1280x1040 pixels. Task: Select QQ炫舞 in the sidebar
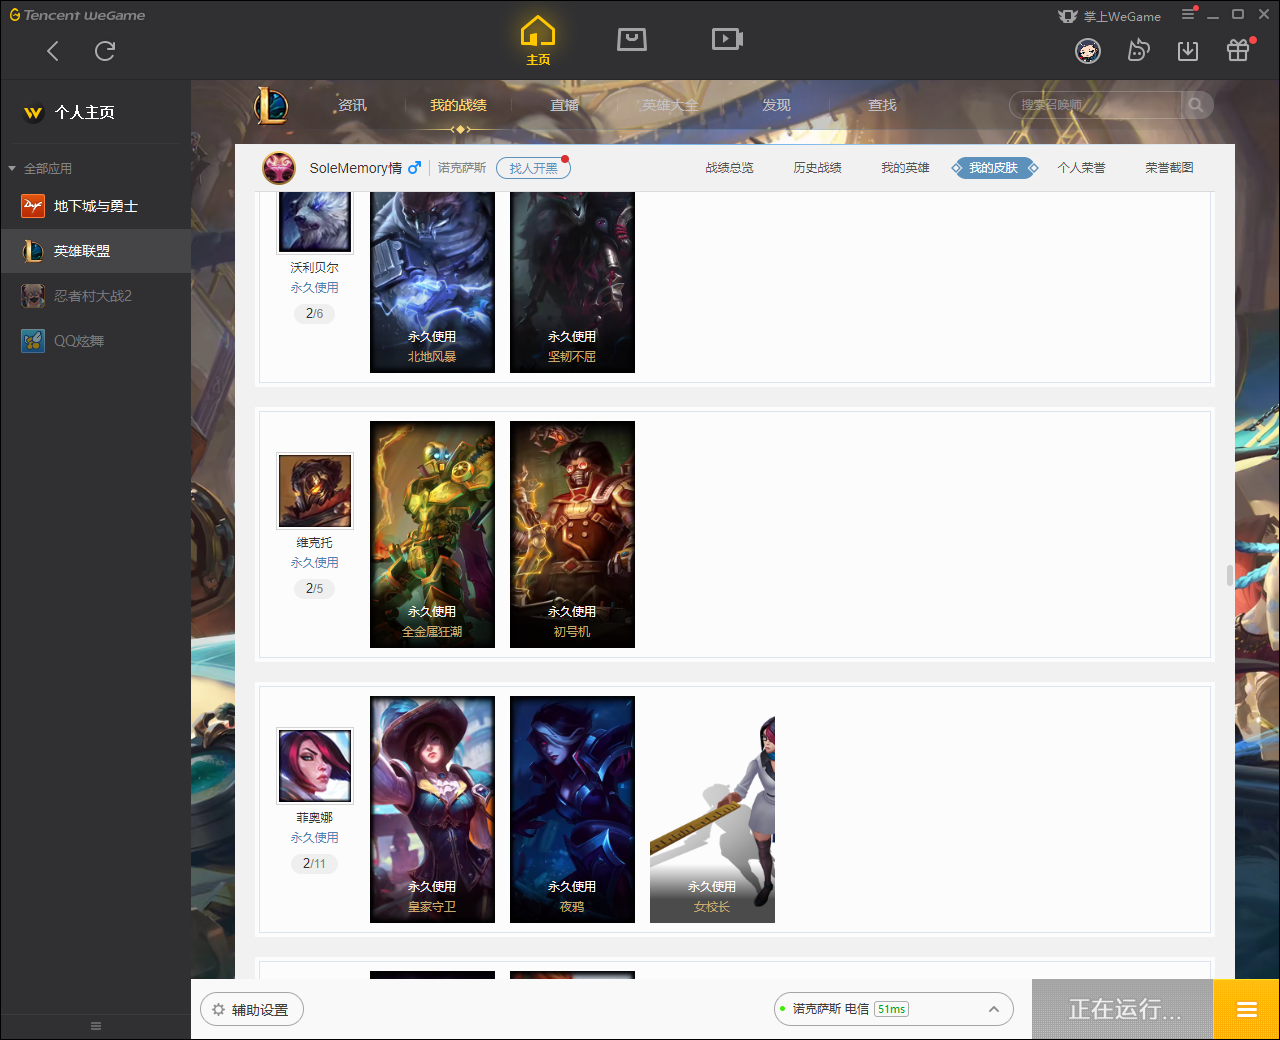click(x=96, y=341)
